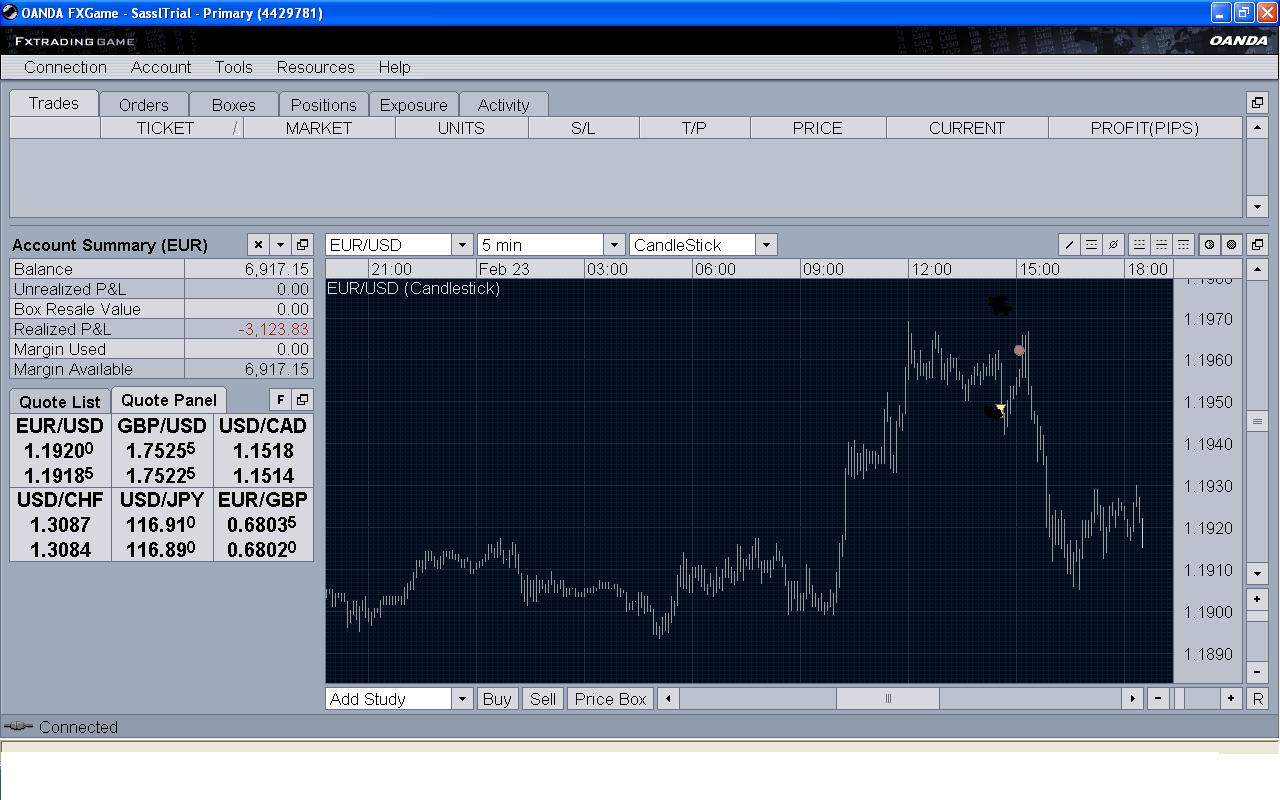Click the slashed-circle erase lines icon
Screen dimensions: 1280x800
(1113, 245)
